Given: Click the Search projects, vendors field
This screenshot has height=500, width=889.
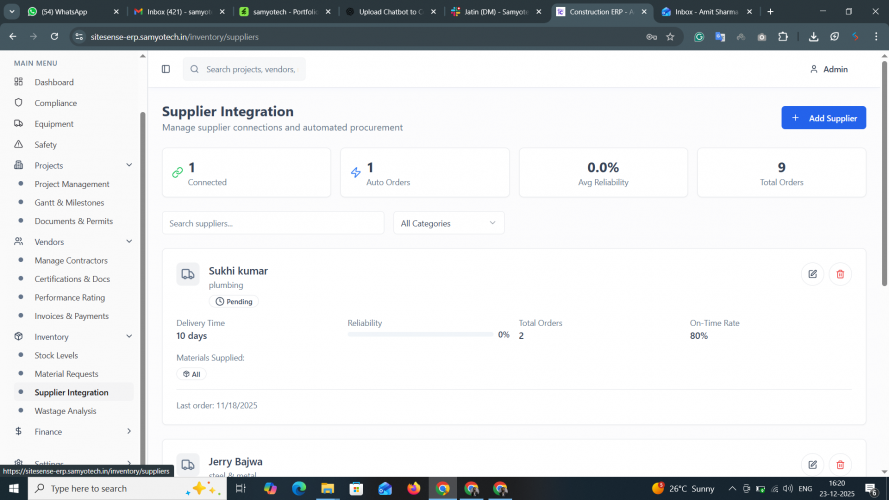Looking at the screenshot, I should point(244,69).
